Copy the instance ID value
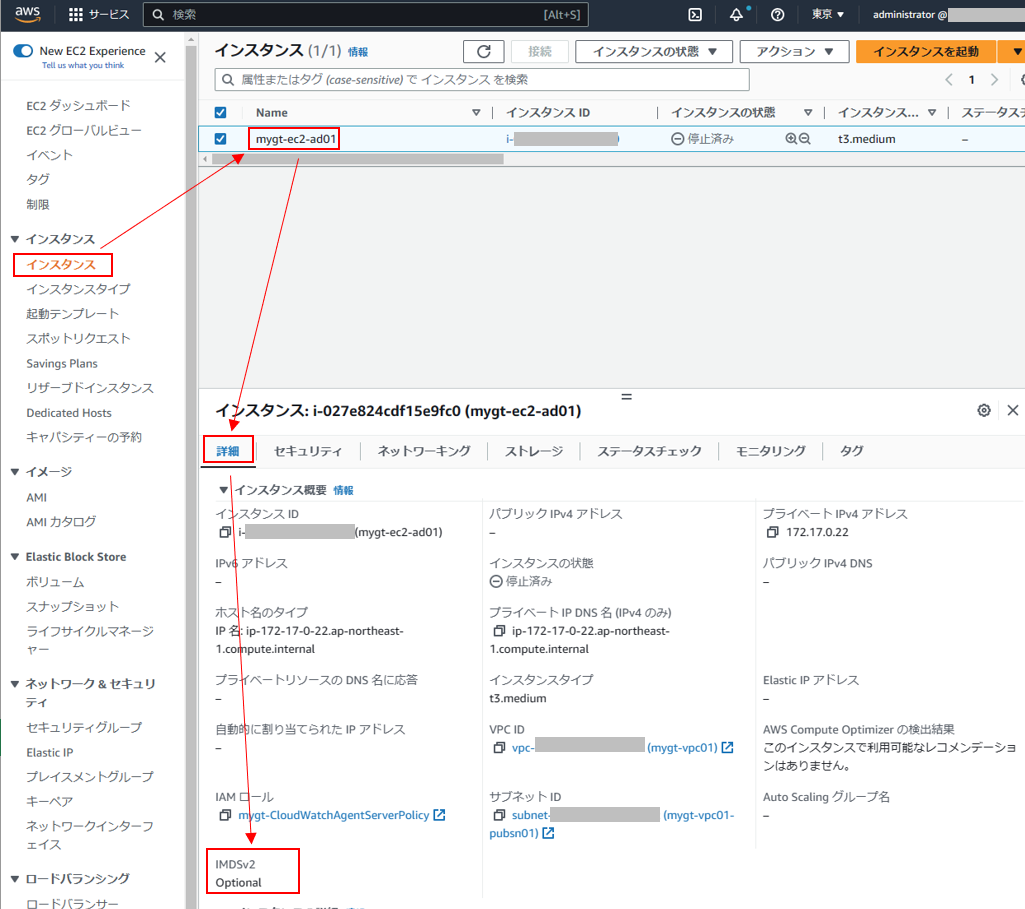Viewport: 1025px width, 909px height. click(225, 532)
